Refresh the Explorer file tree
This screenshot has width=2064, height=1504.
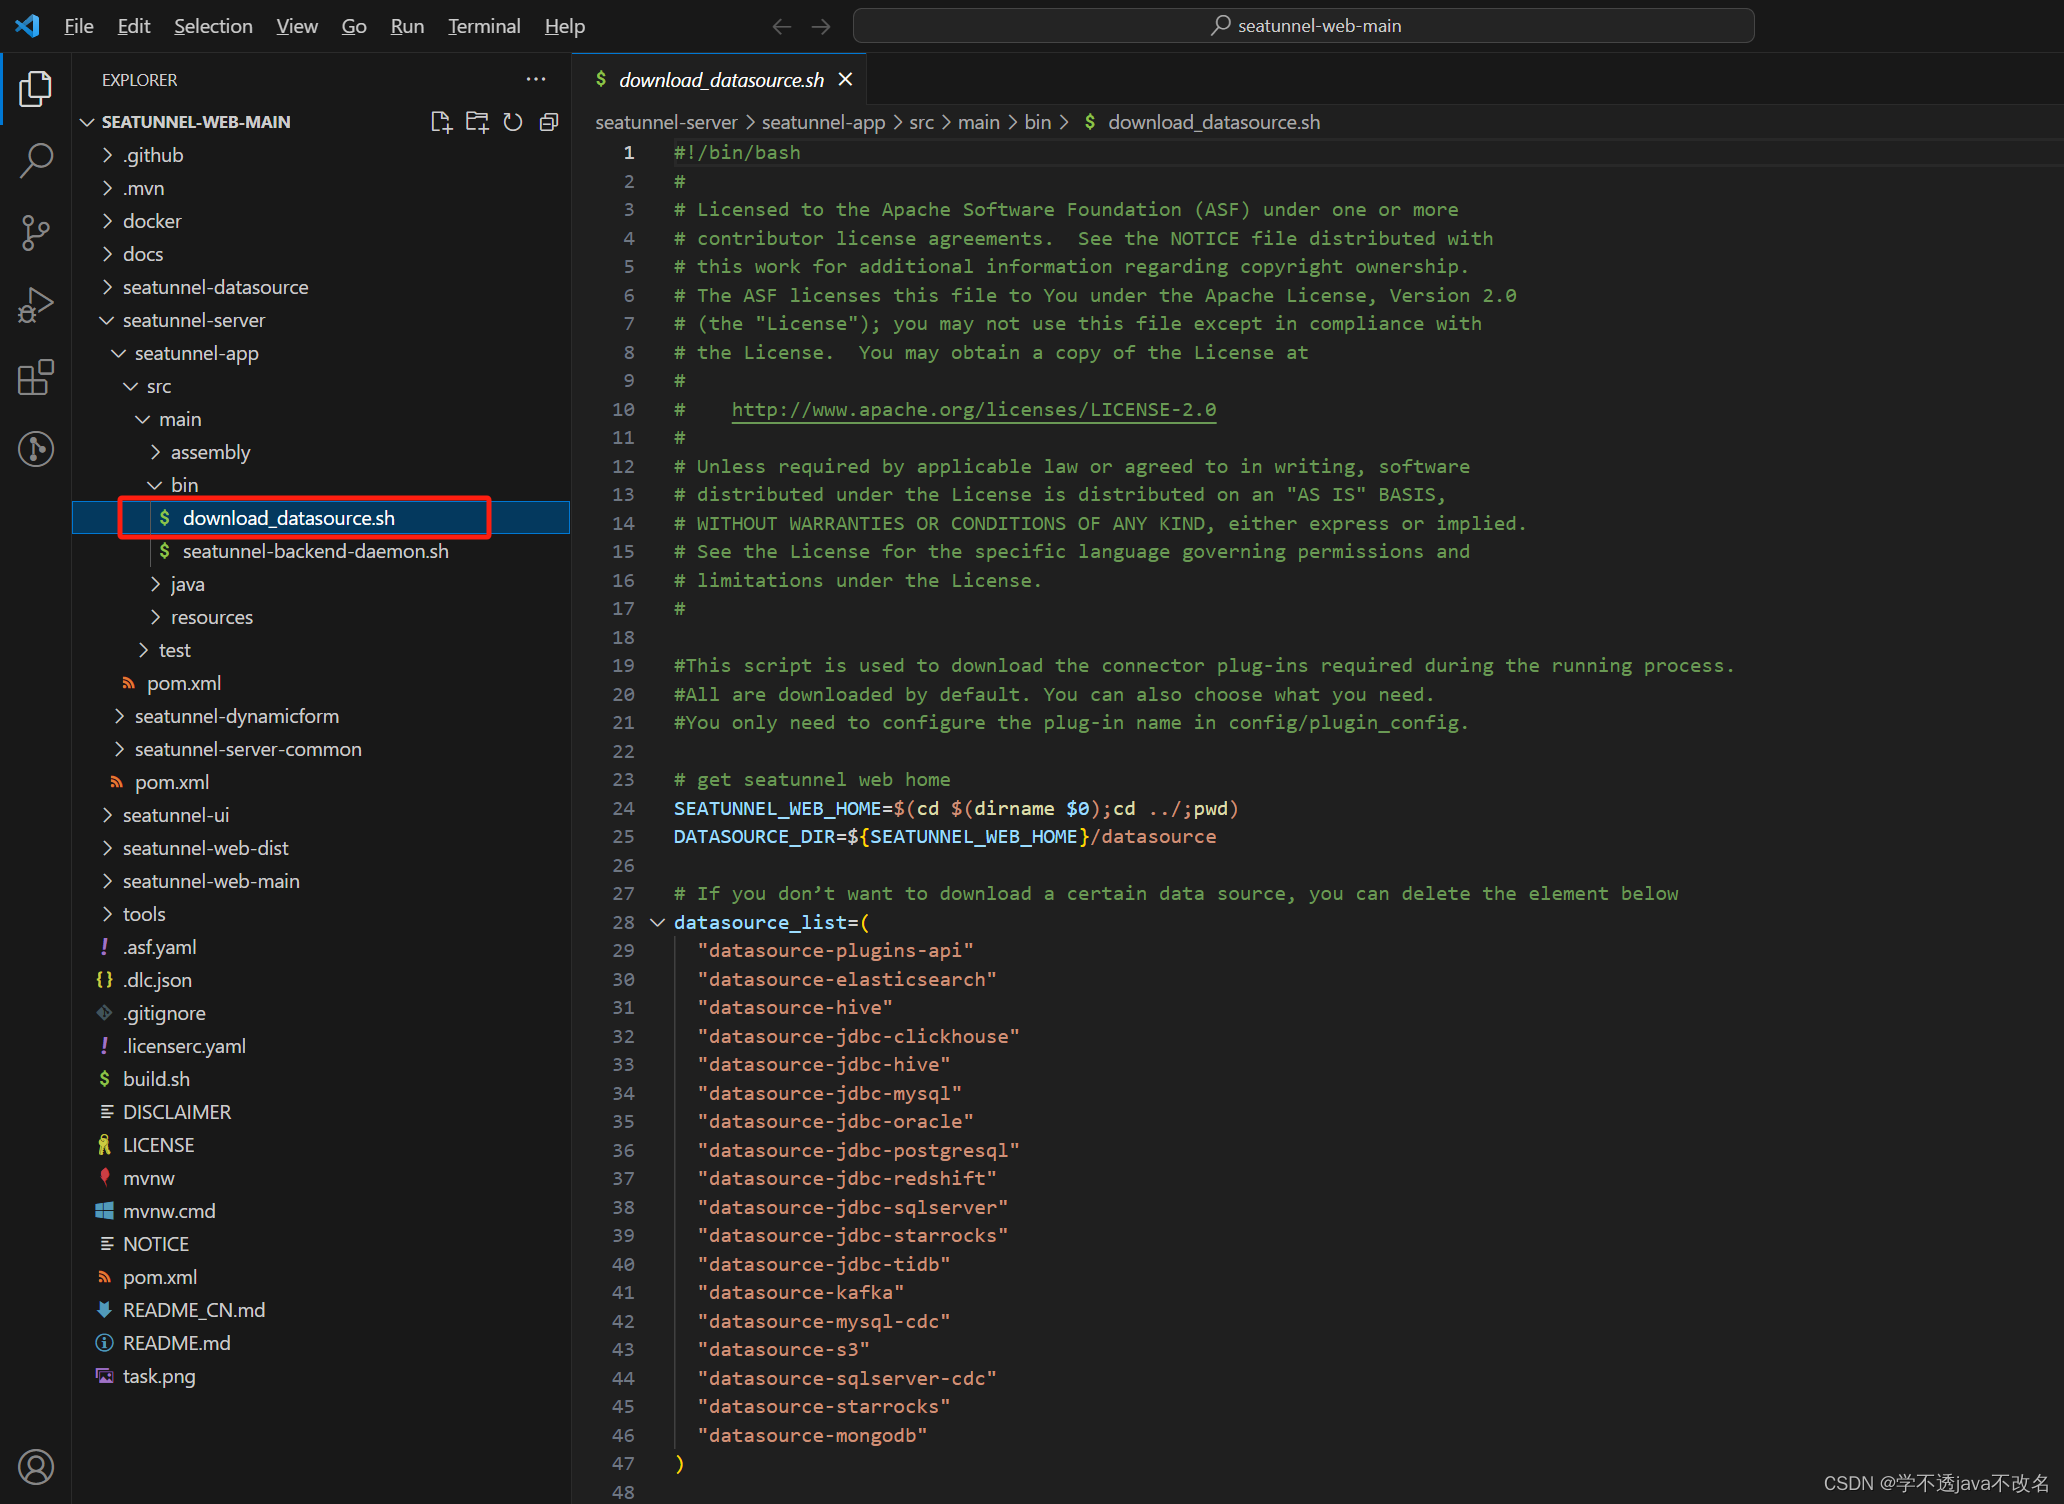pos(513,122)
